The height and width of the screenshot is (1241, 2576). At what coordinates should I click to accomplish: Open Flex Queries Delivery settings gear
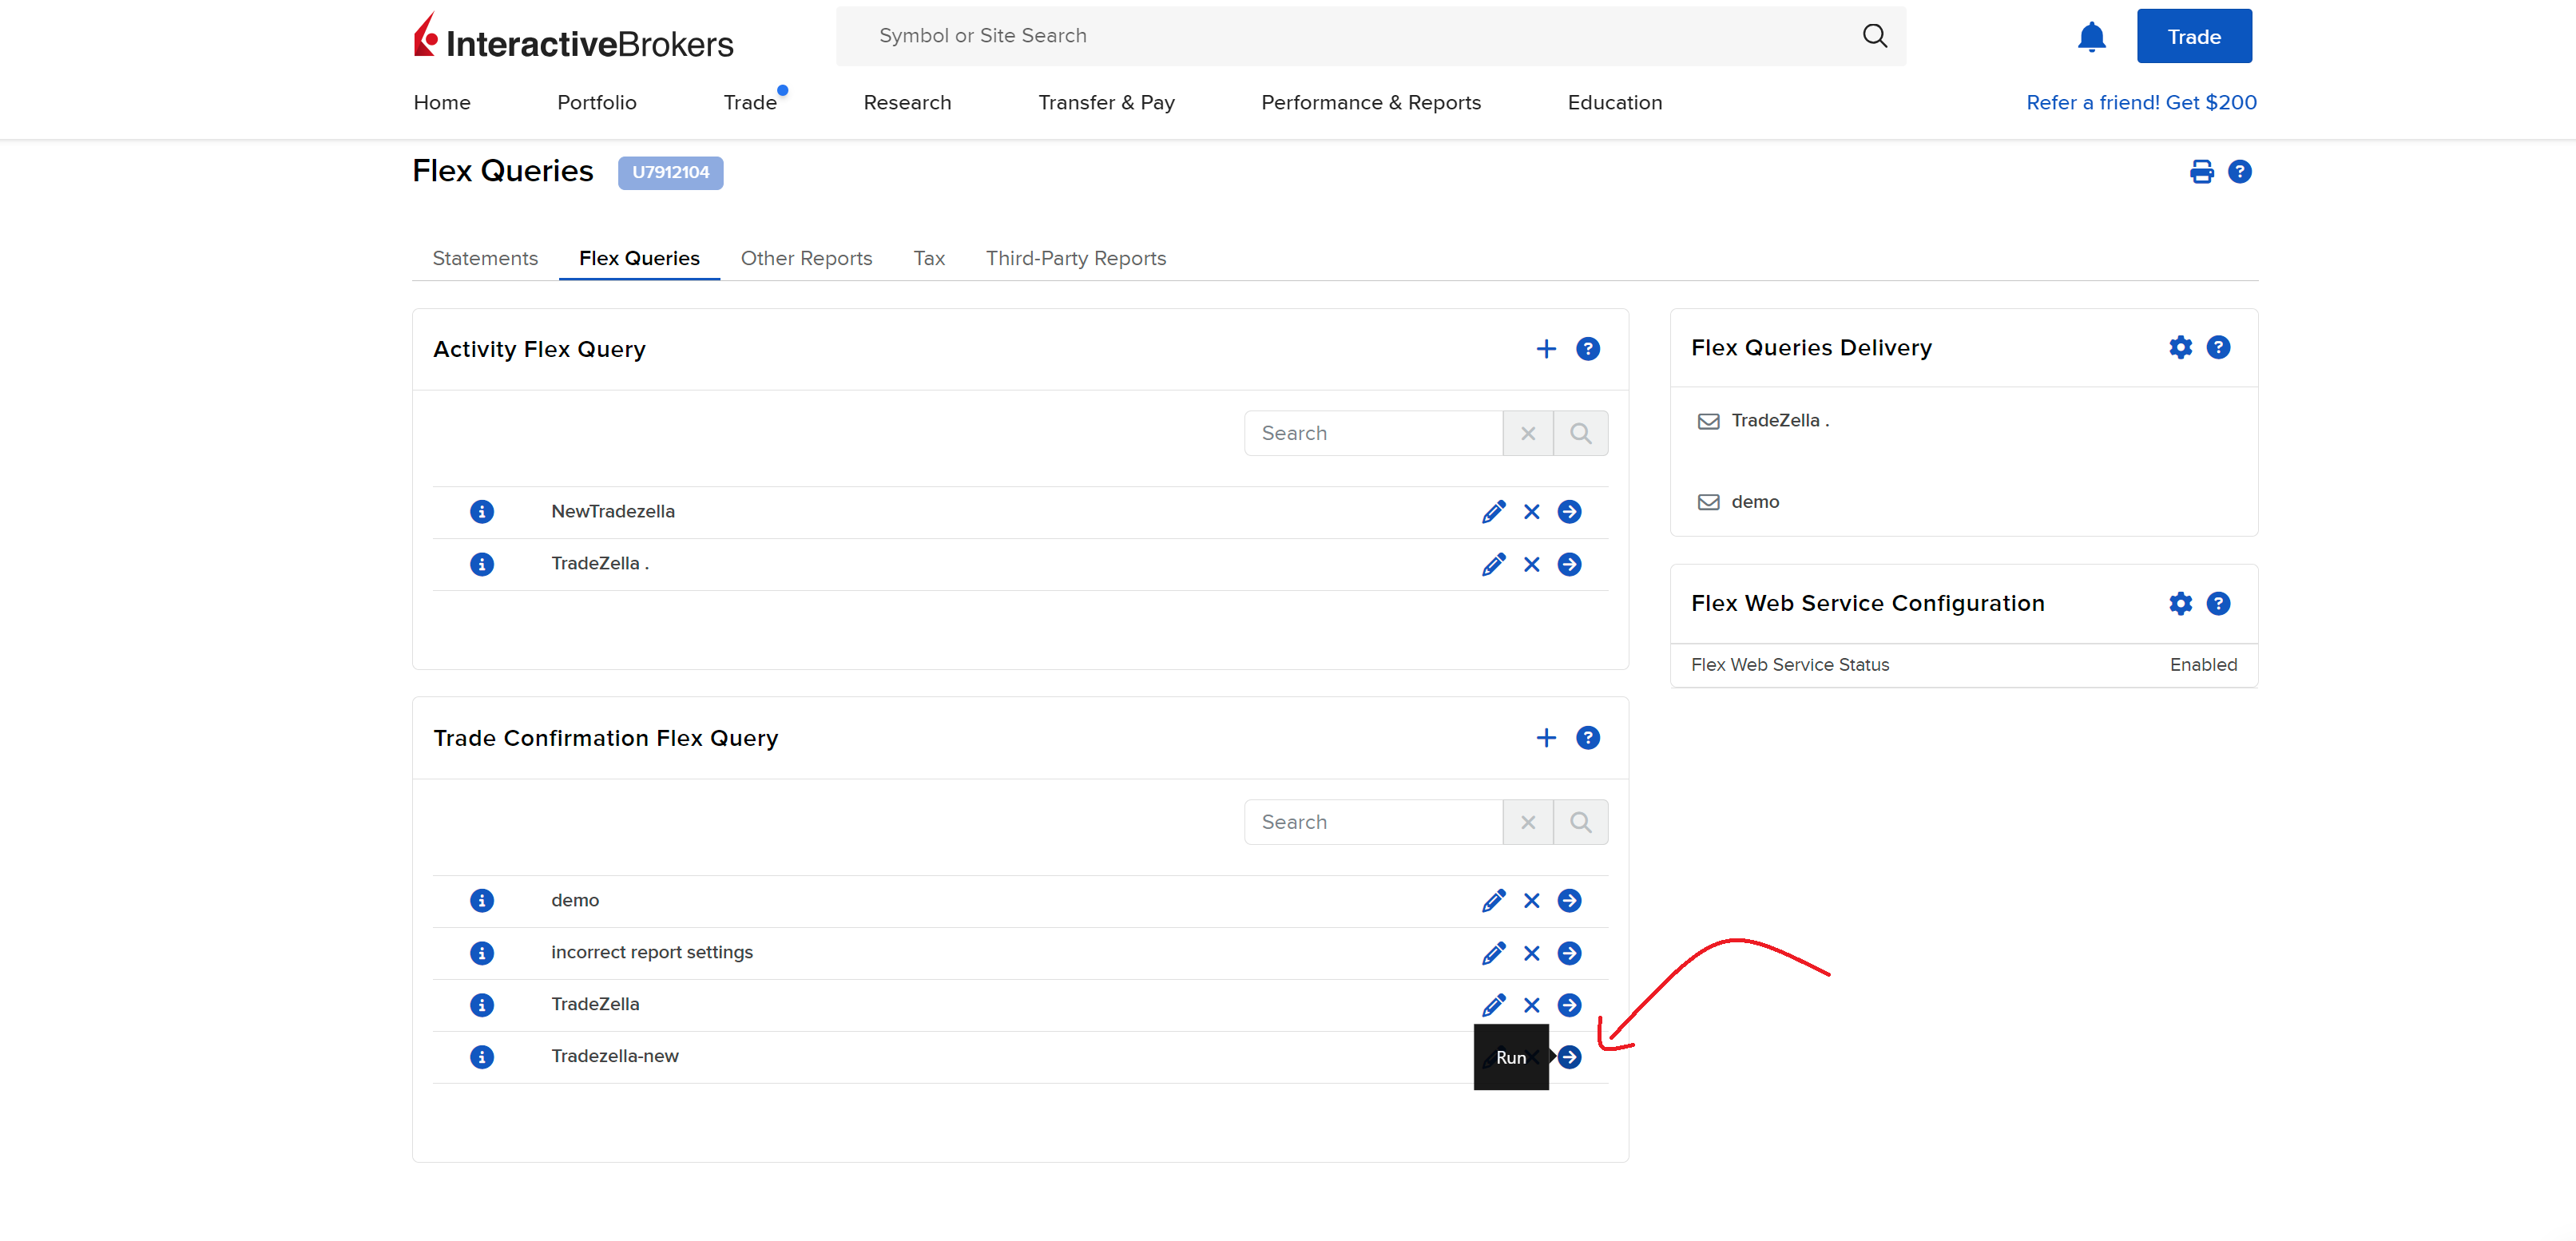(2180, 347)
